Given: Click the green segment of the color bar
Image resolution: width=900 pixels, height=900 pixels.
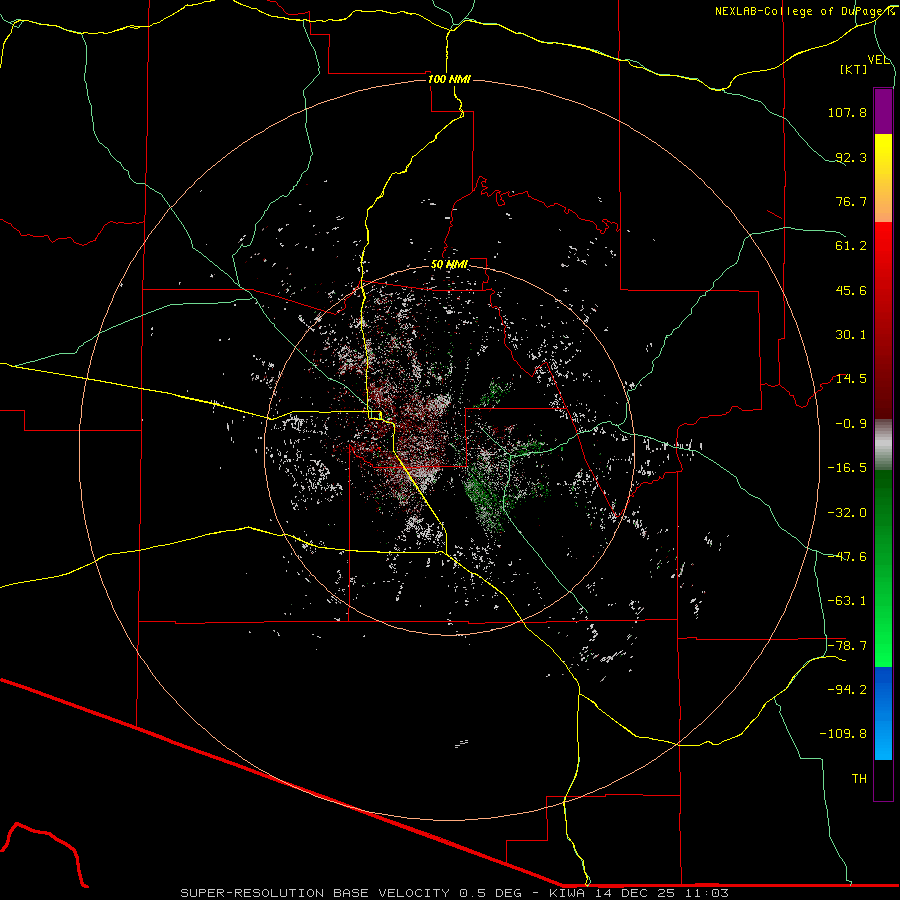Looking at the screenshot, I should tap(883, 568).
